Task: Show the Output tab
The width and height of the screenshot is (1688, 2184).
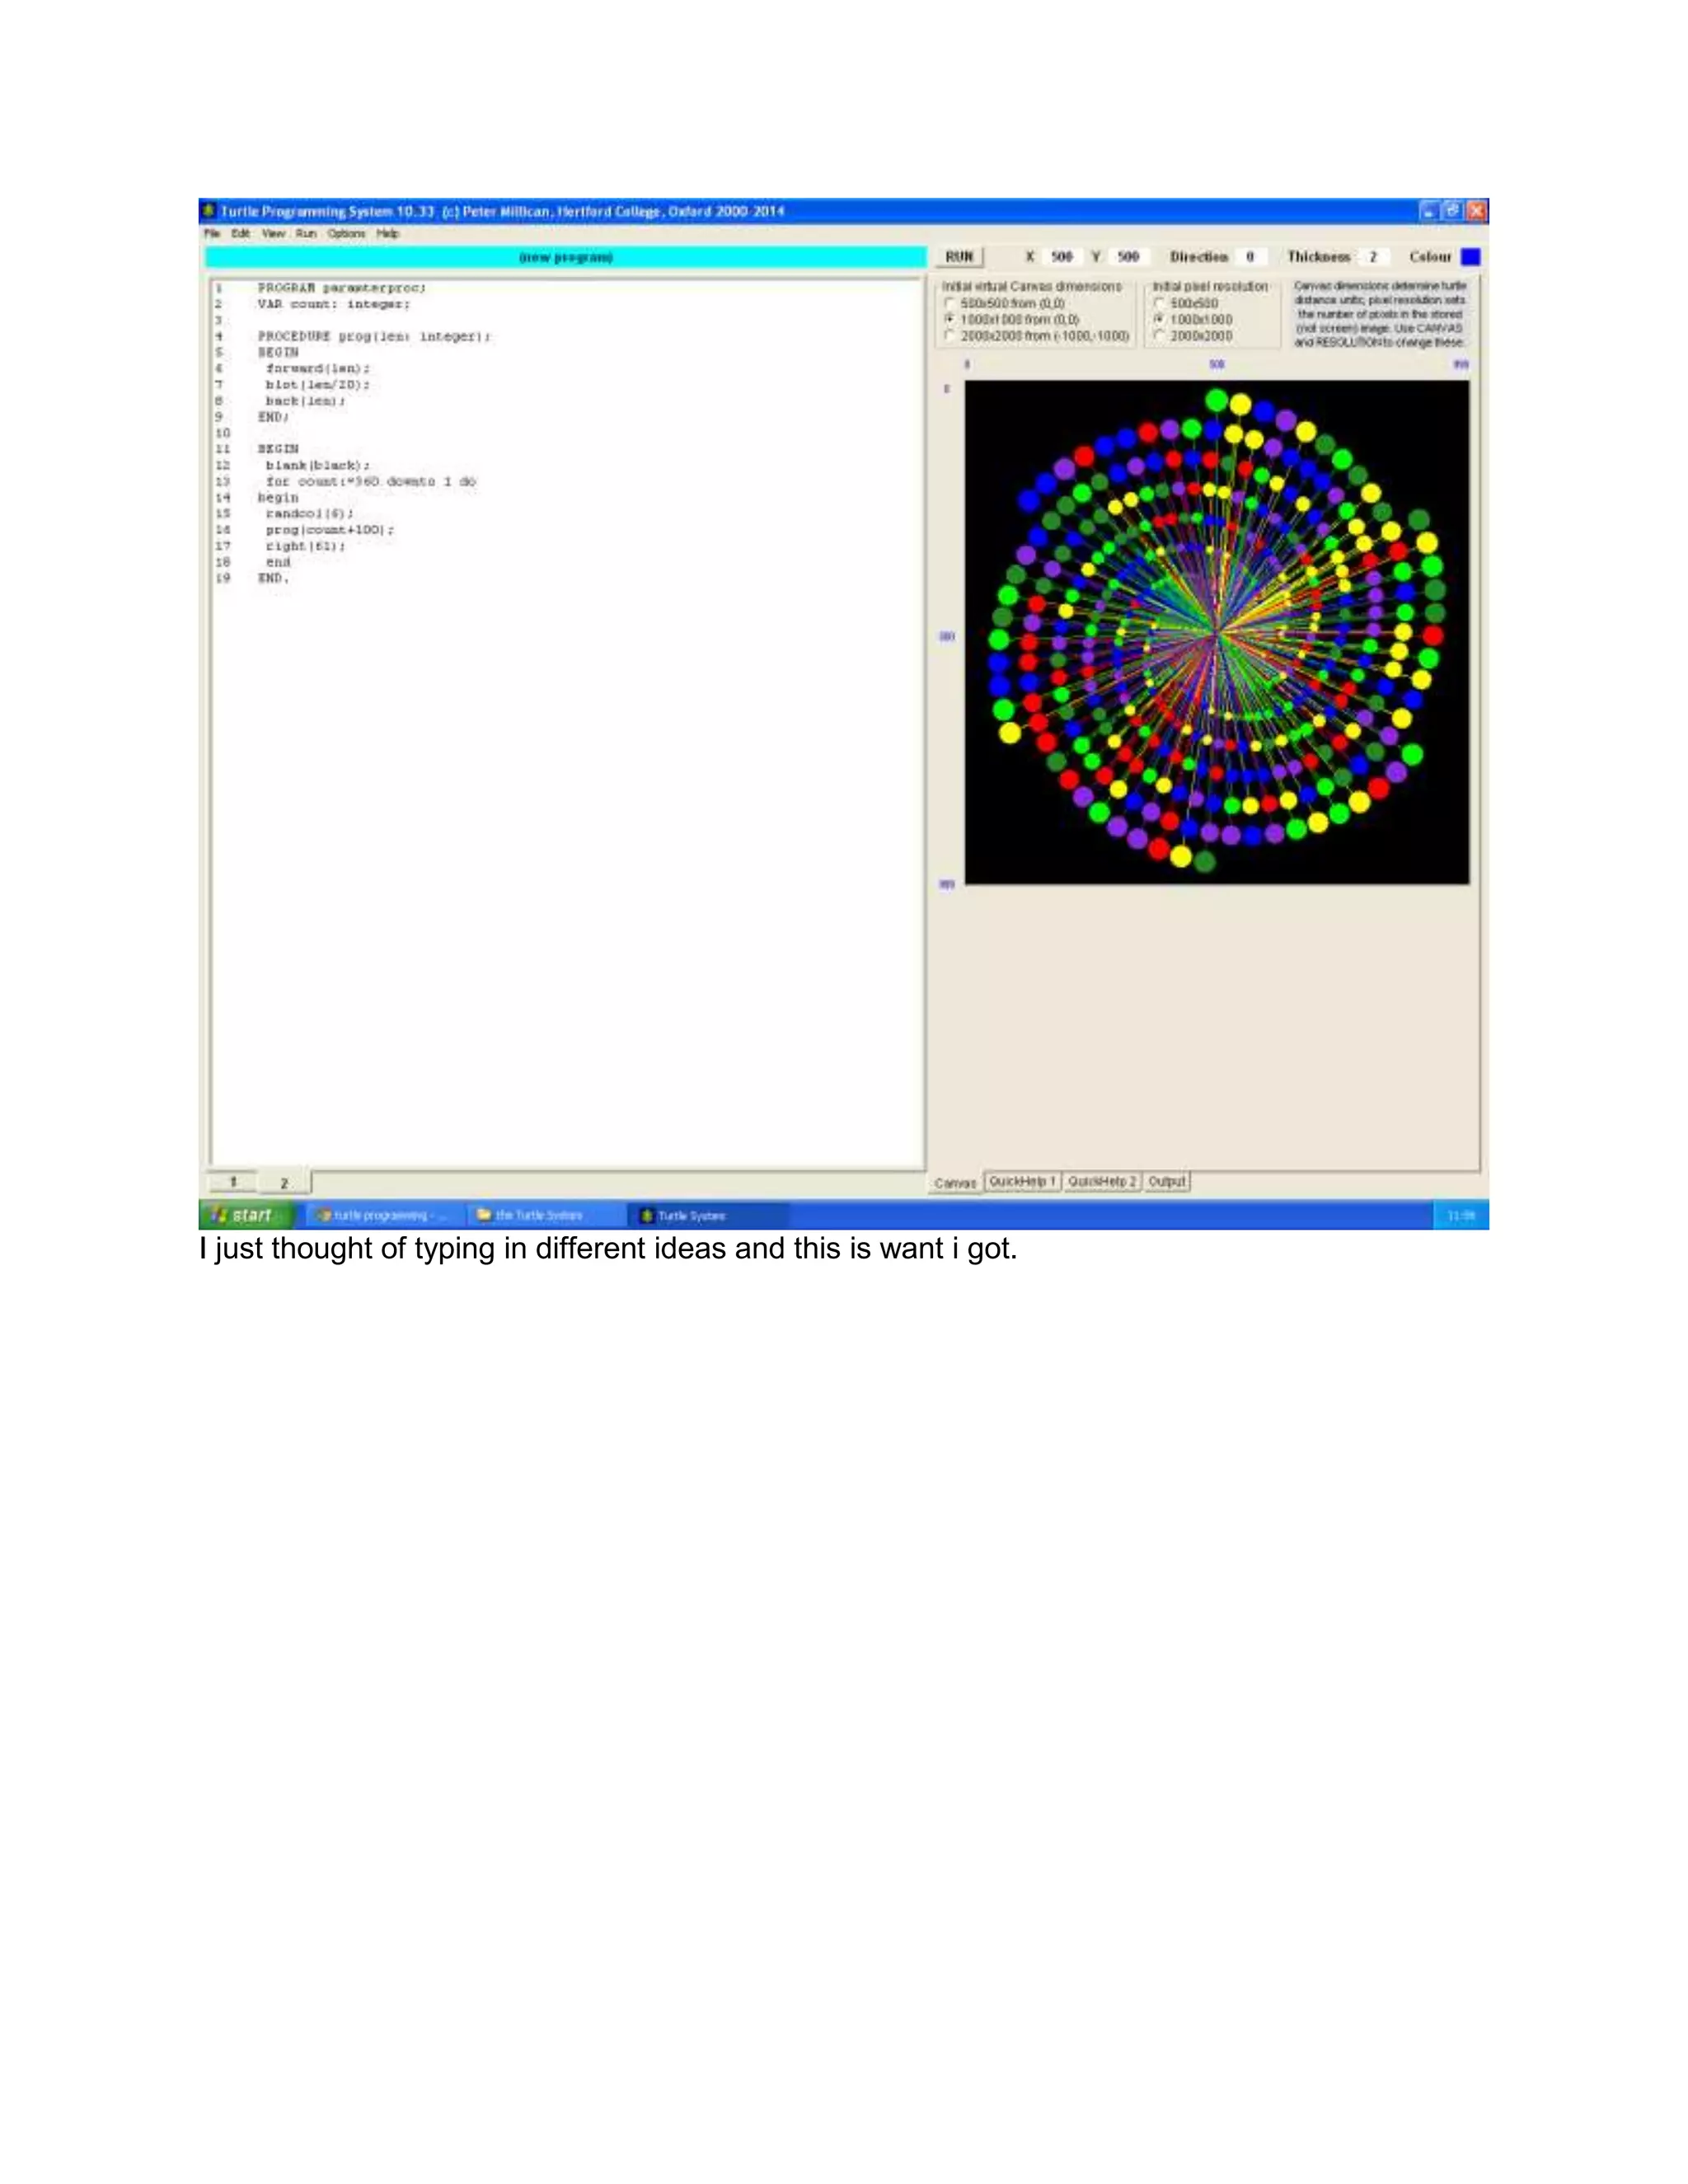Action: tap(1166, 1181)
